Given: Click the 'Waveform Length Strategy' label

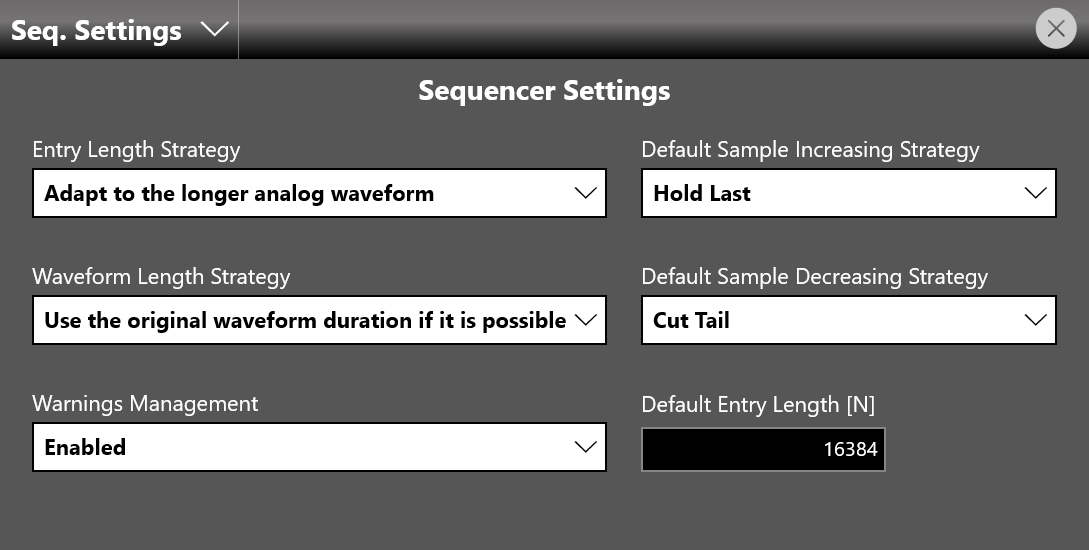Looking at the screenshot, I should click(x=161, y=277).
